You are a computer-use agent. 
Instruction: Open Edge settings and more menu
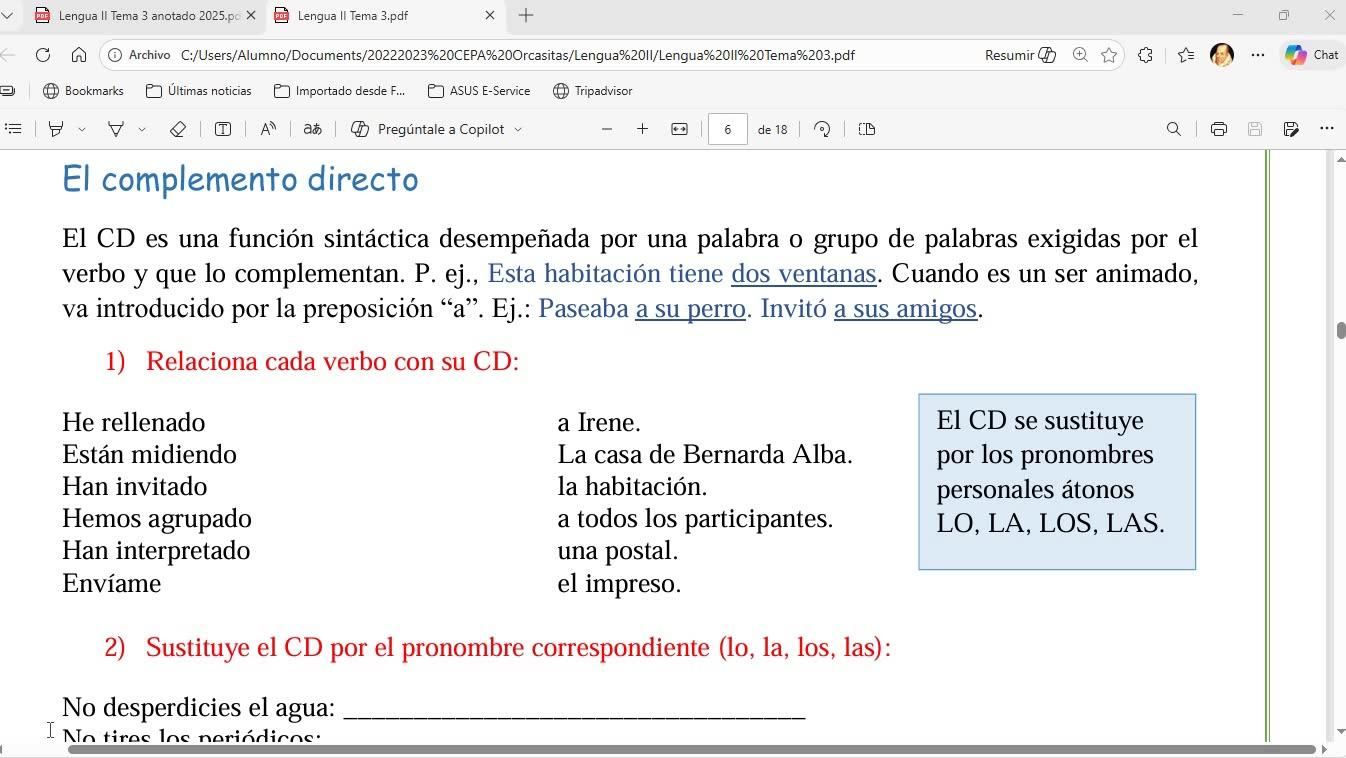[1258, 55]
